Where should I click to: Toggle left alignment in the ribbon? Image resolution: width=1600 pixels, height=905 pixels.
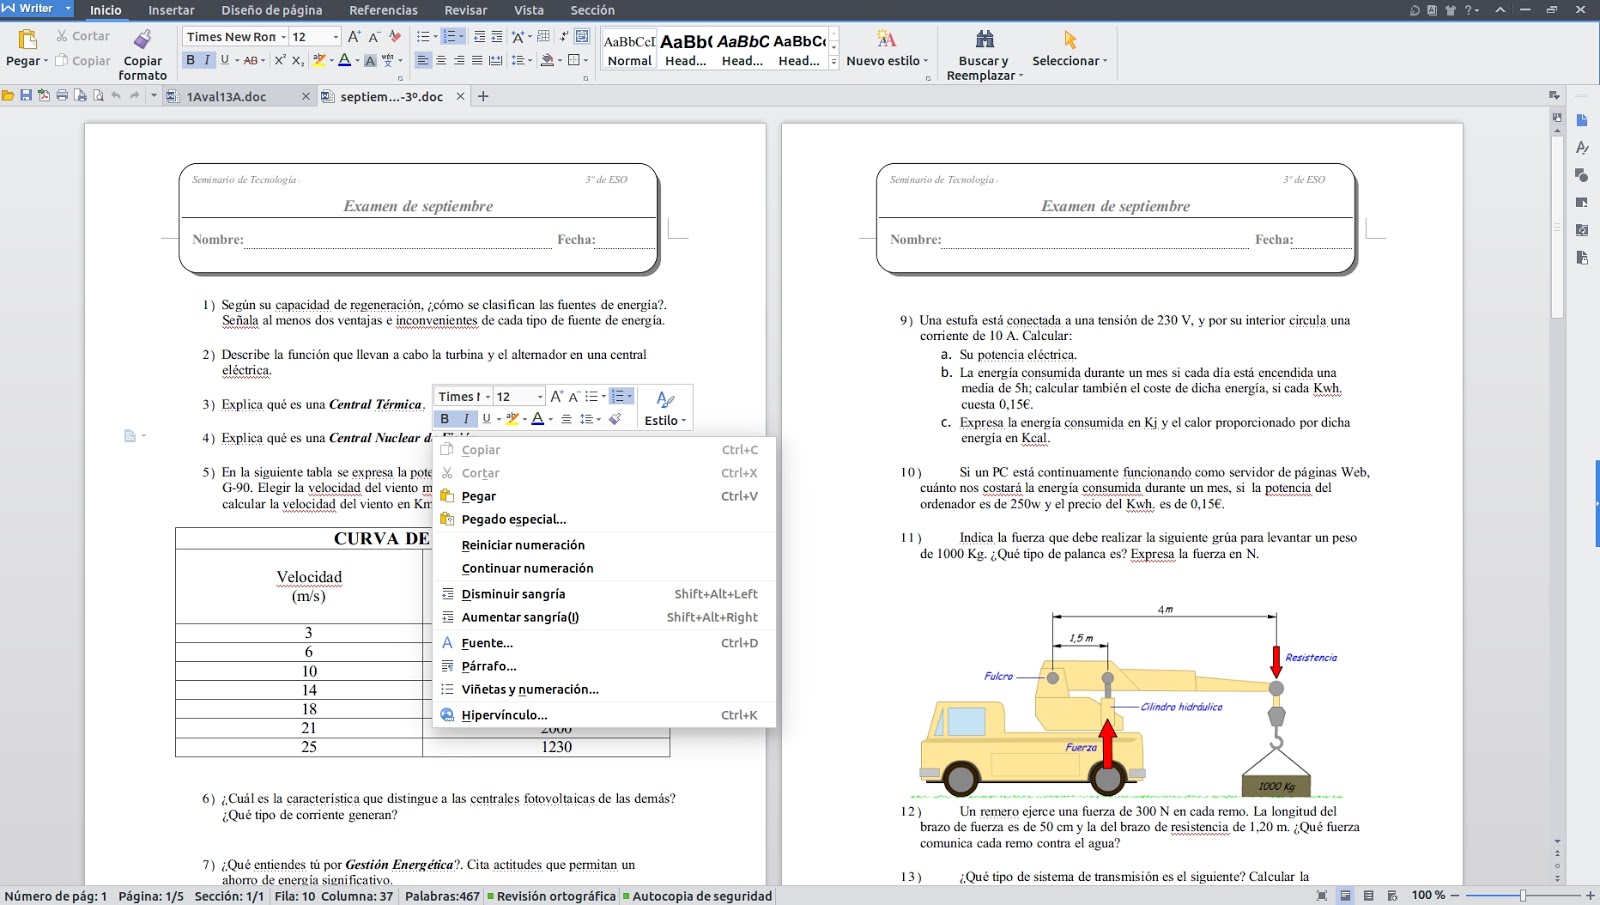click(422, 60)
